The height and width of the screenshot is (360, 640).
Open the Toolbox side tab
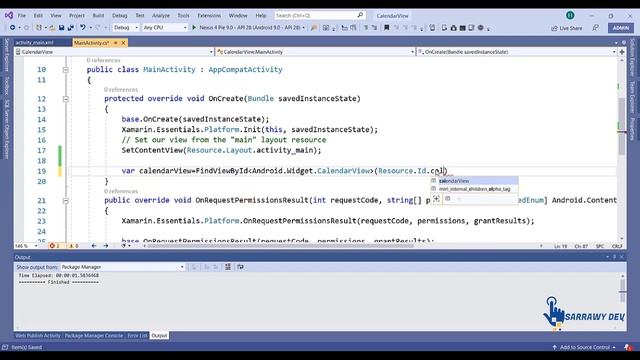[6, 86]
